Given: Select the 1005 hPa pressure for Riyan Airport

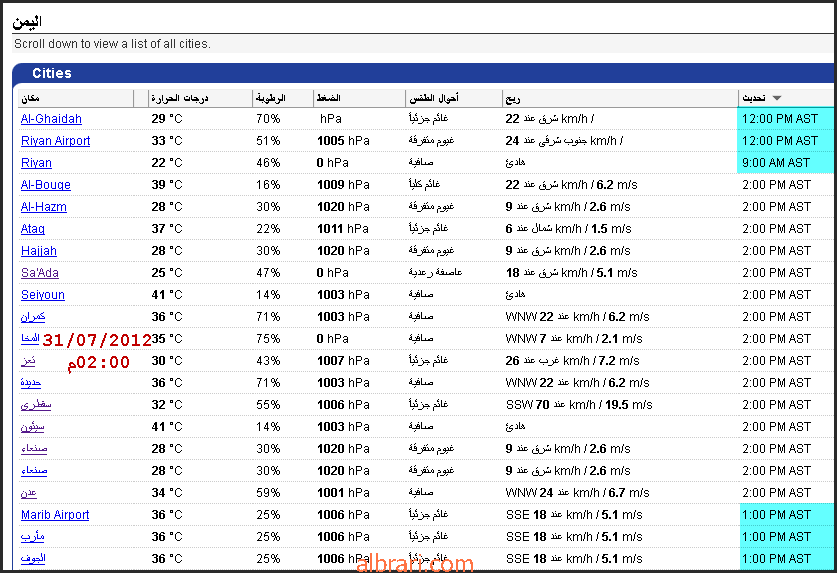Looking at the screenshot, I should [x=343, y=140].
